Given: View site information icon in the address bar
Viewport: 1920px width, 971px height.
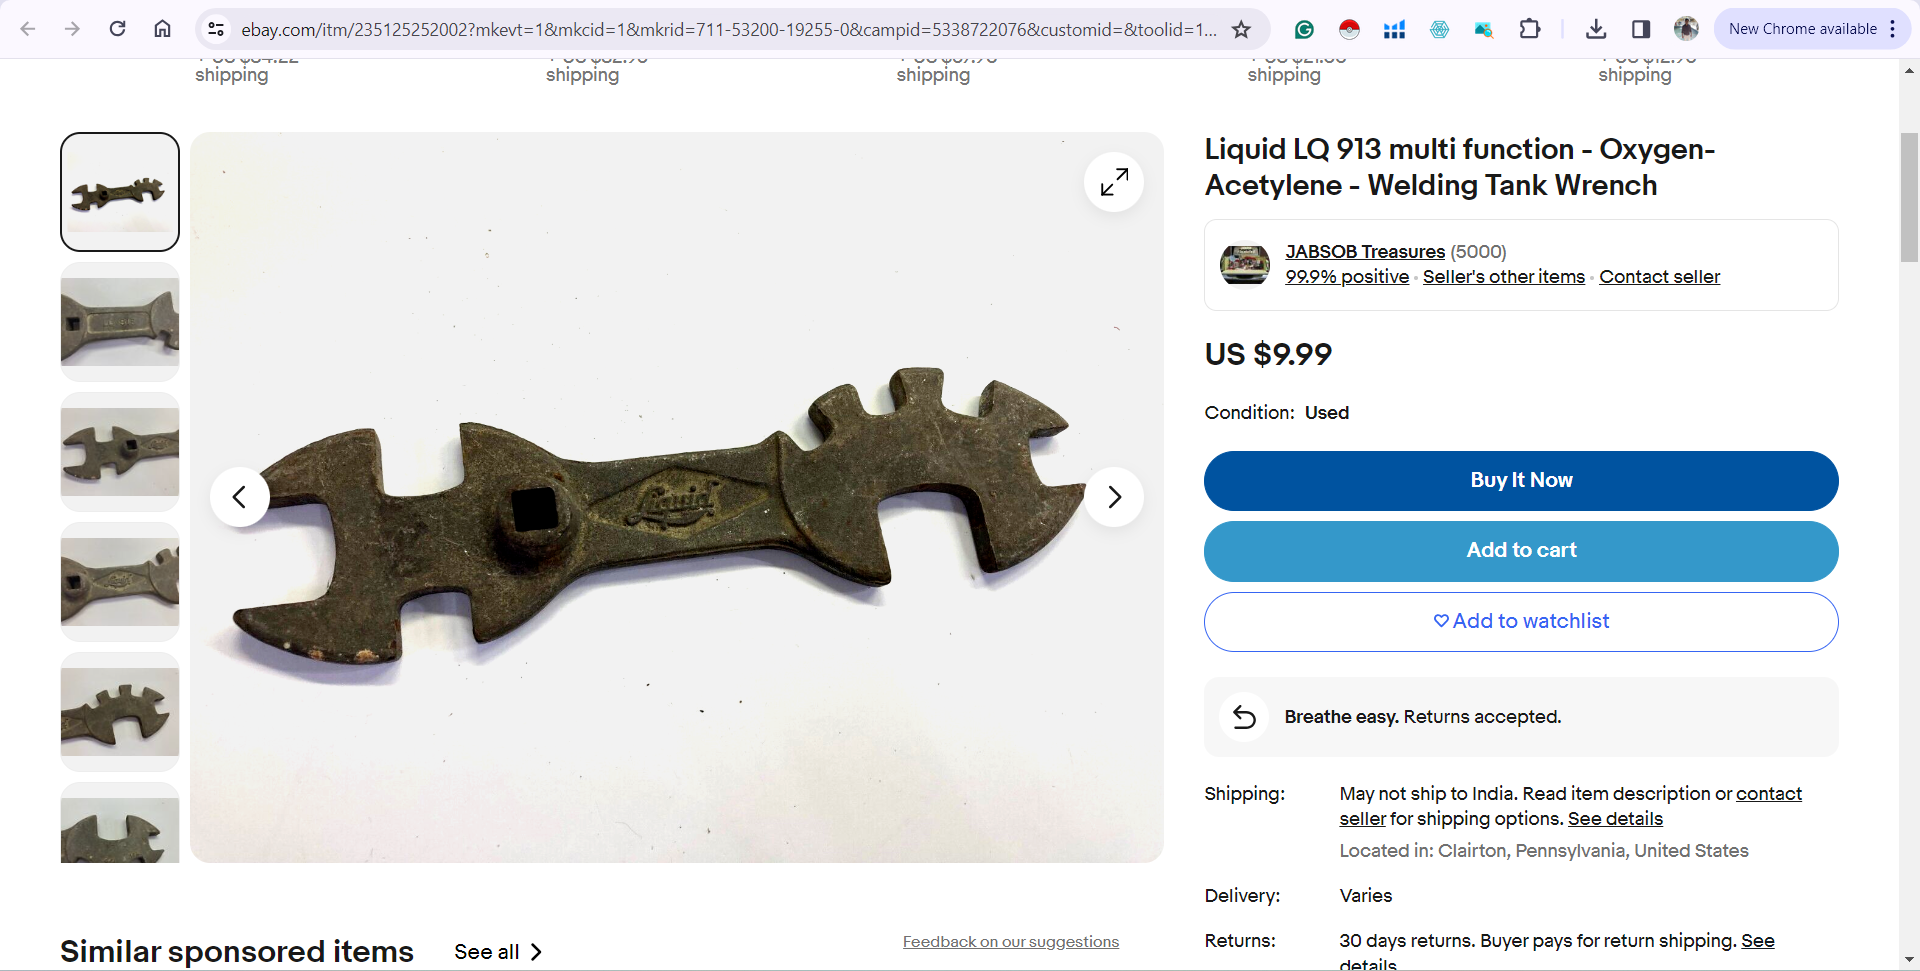Looking at the screenshot, I should [216, 29].
